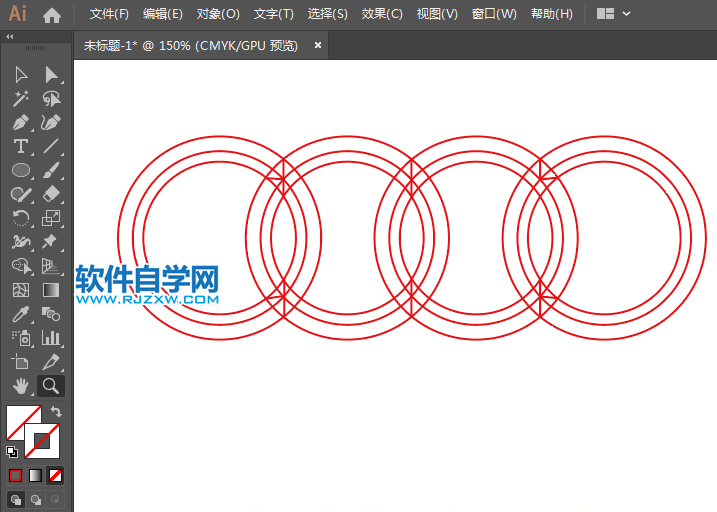Select the Gradient tool
This screenshot has width=717, height=512.
pos(51,290)
